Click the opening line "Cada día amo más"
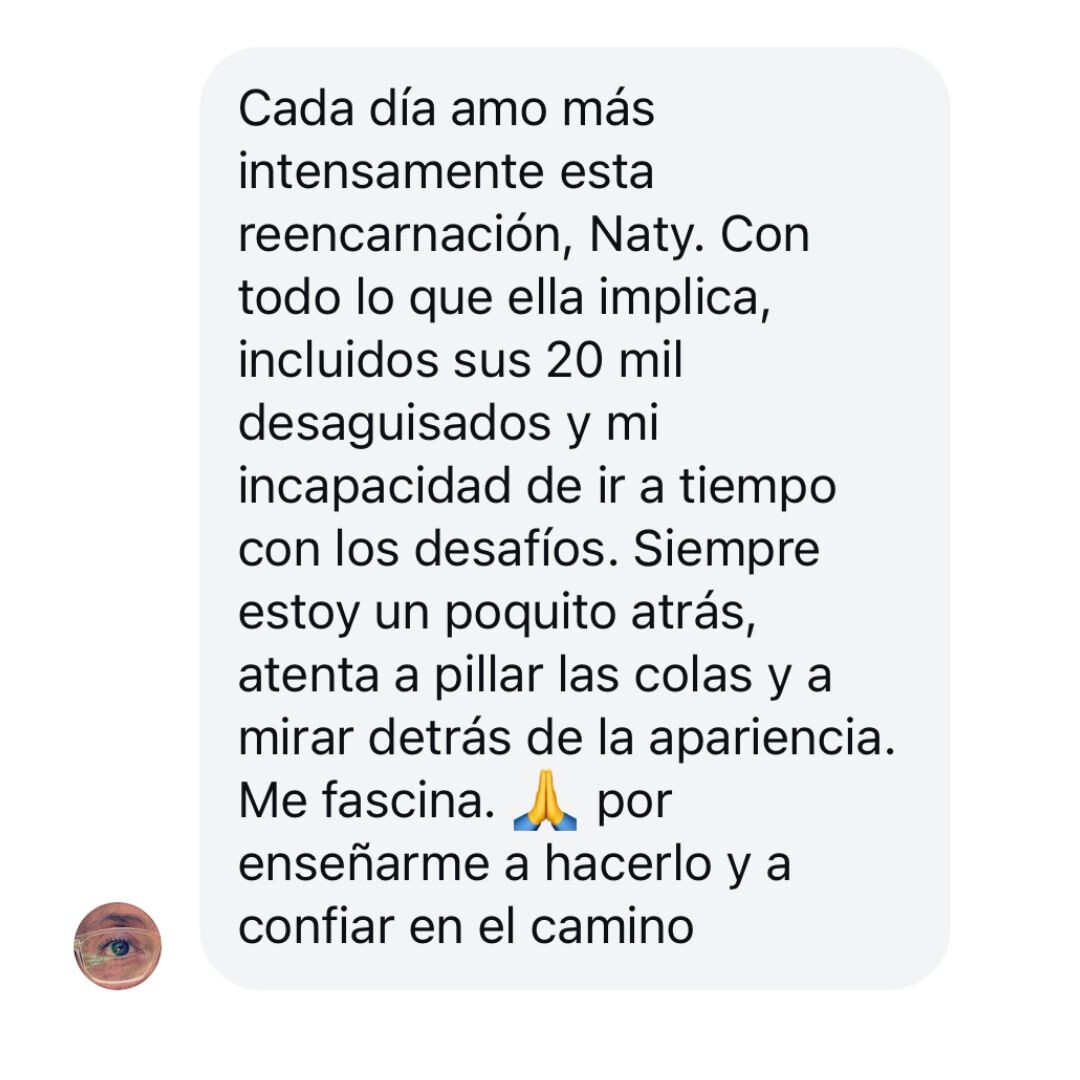This screenshot has height=1080, width=1080. (446, 109)
